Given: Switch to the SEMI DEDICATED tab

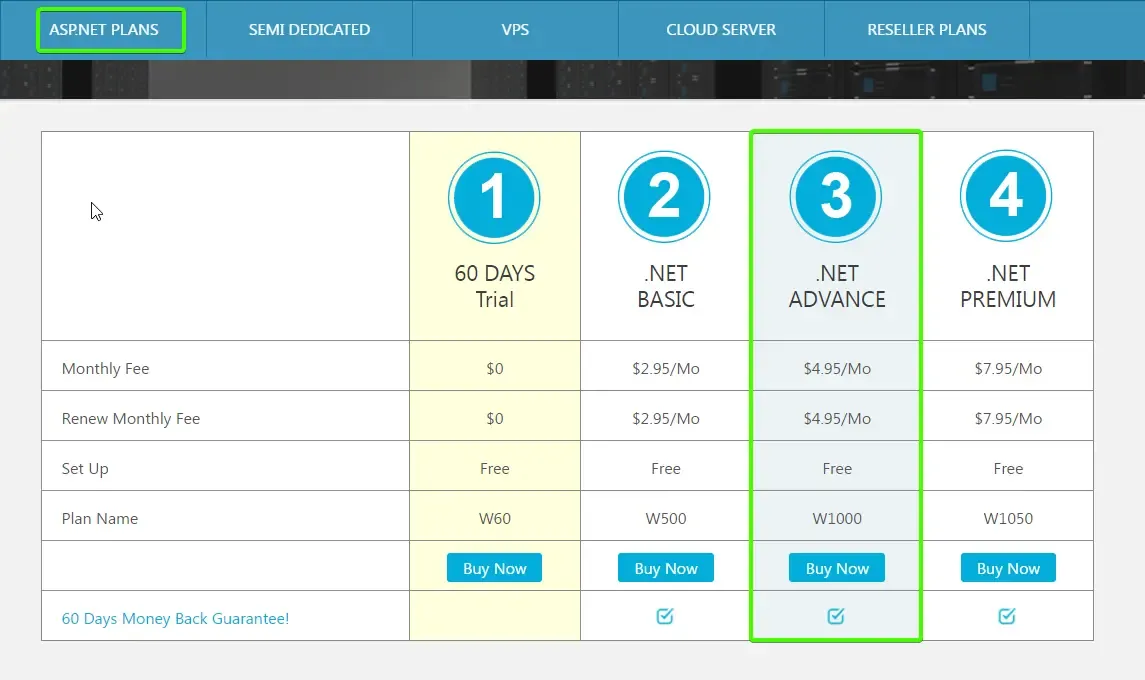Looking at the screenshot, I should tap(309, 29).
